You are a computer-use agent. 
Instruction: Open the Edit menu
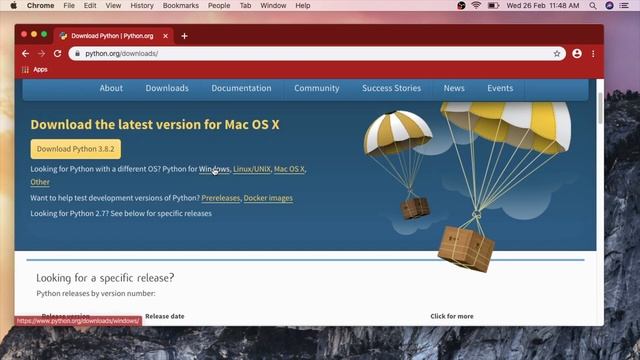point(90,5)
